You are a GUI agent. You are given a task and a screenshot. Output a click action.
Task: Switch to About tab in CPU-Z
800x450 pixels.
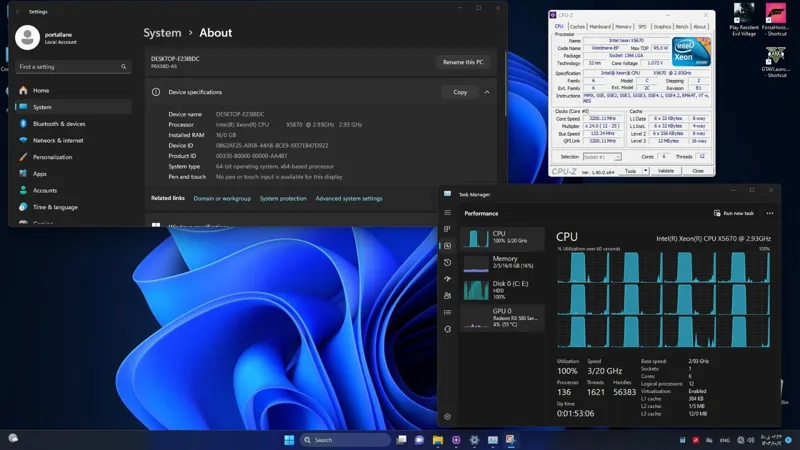pyautogui.click(x=699, y=27)
